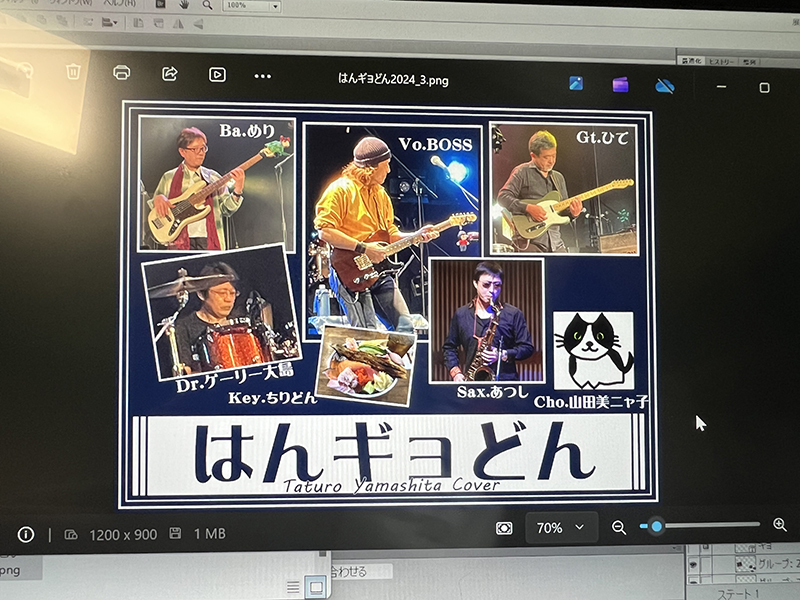Print the image using the printer icon

122,73
